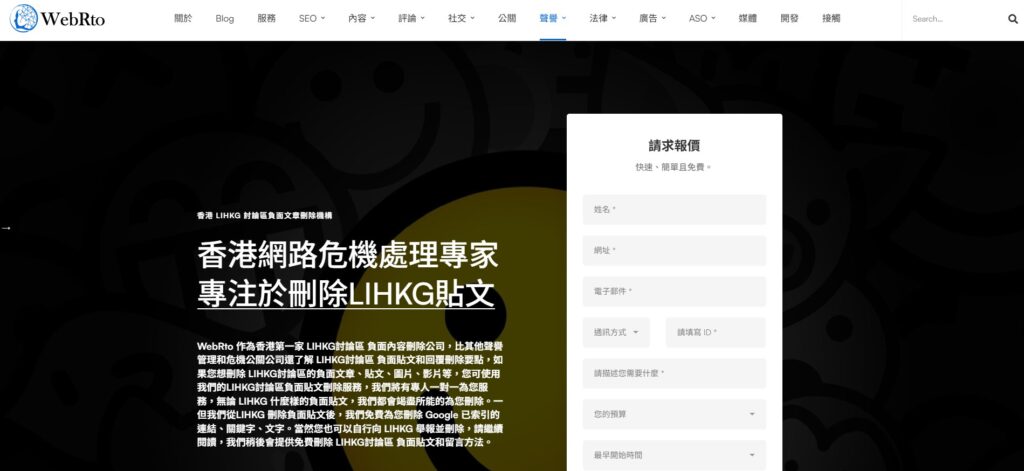This screenshot has height=471, width=1024.
Task: Click the left-edge arrow icon
Action: [x=6, y=228]
